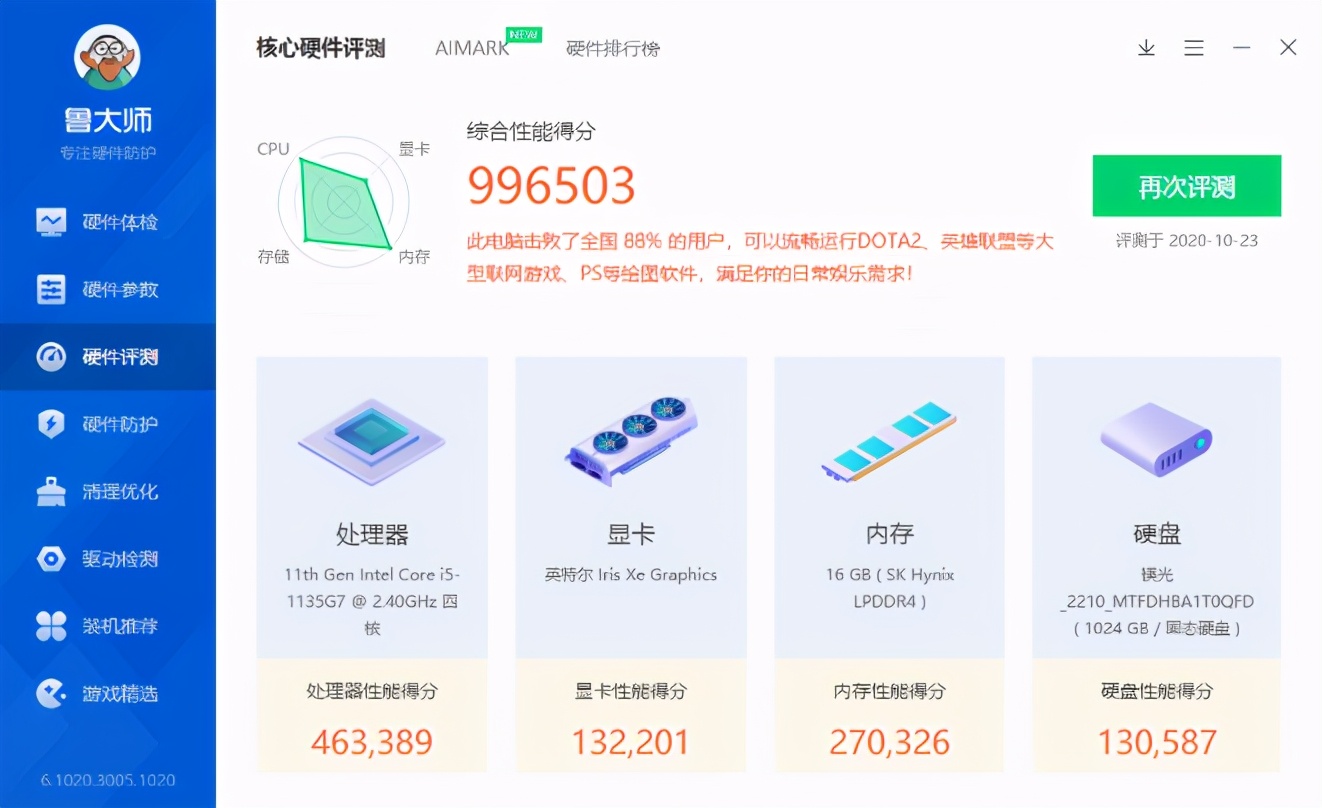Click the 显卡 graphics card thumbnail
The width and height of the screenshot is (1322, 808).
point(630,440)
